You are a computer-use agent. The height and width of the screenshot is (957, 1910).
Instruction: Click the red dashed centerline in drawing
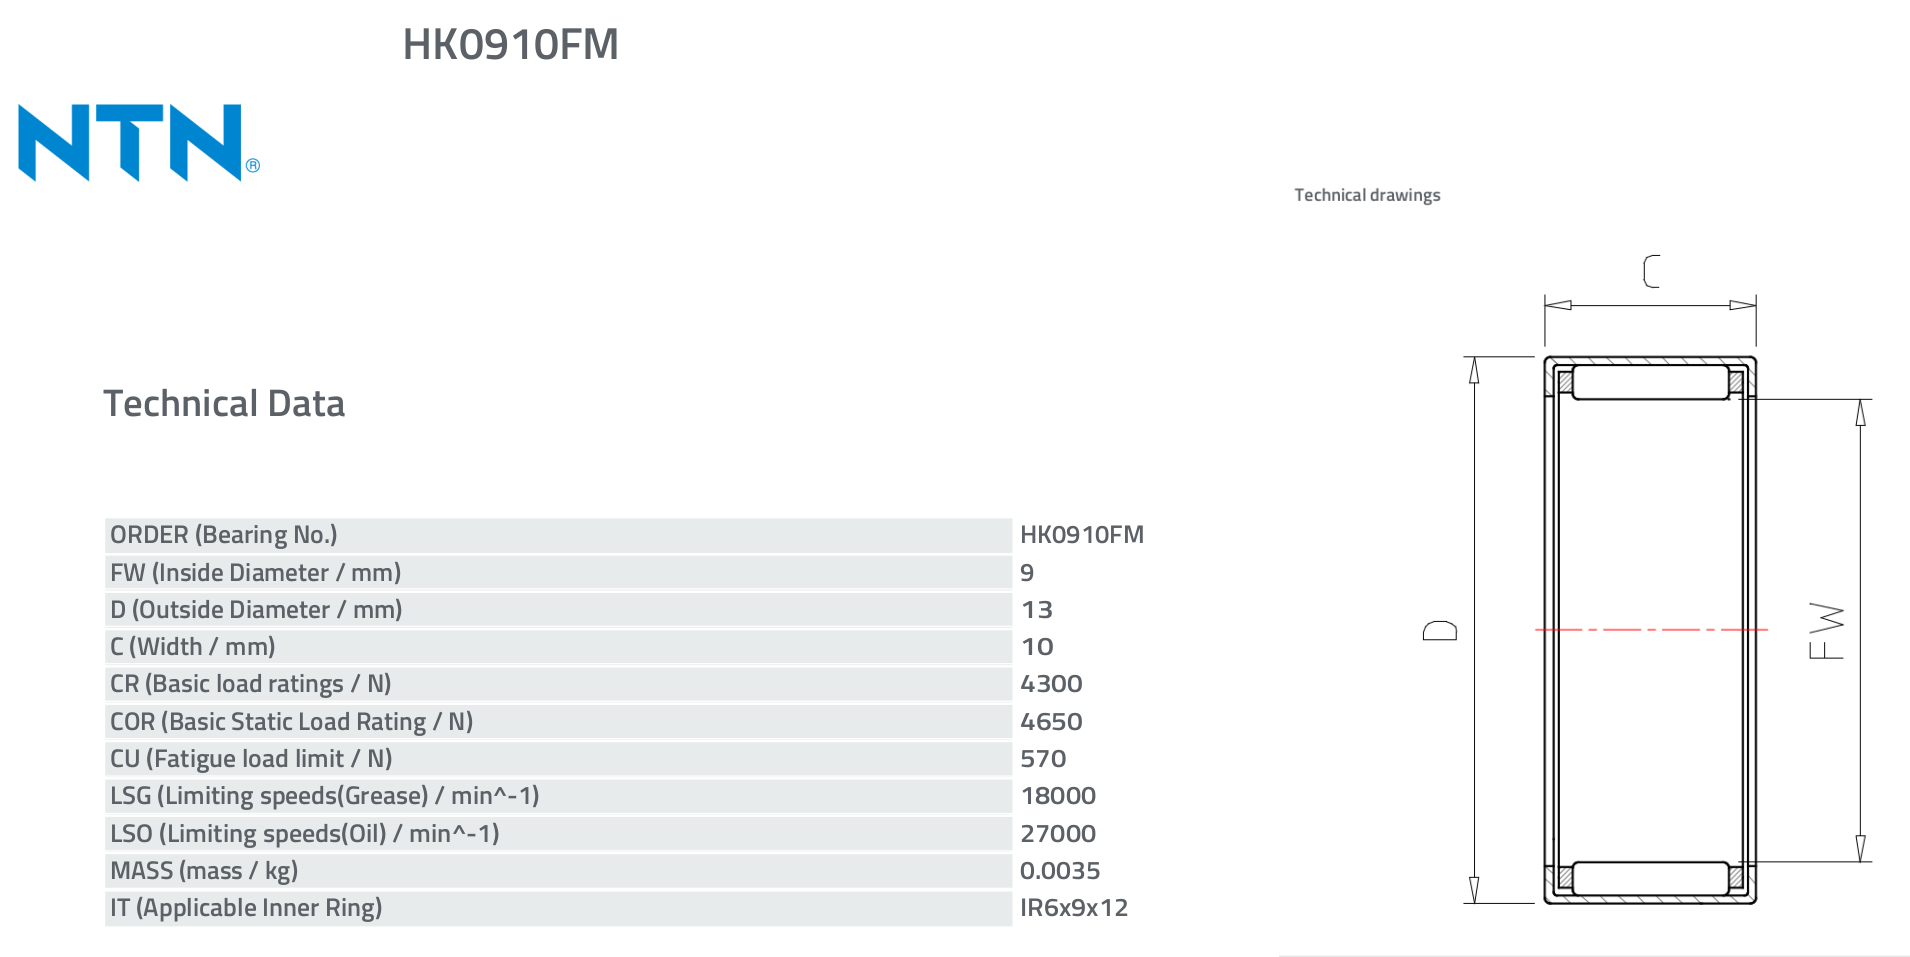tap(1650, 630)
